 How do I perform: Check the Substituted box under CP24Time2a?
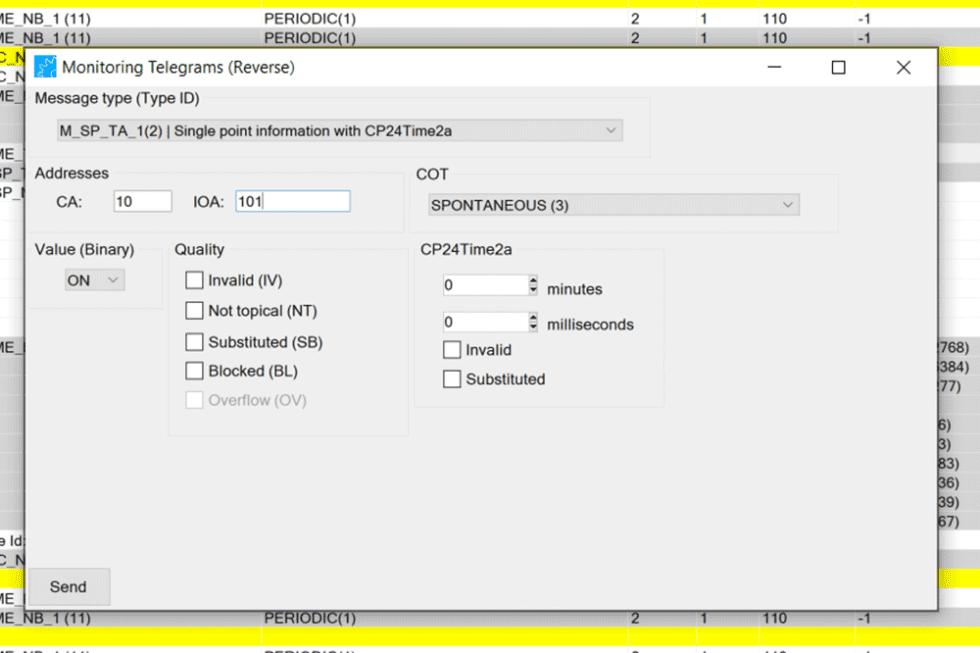tap(451, 379)
